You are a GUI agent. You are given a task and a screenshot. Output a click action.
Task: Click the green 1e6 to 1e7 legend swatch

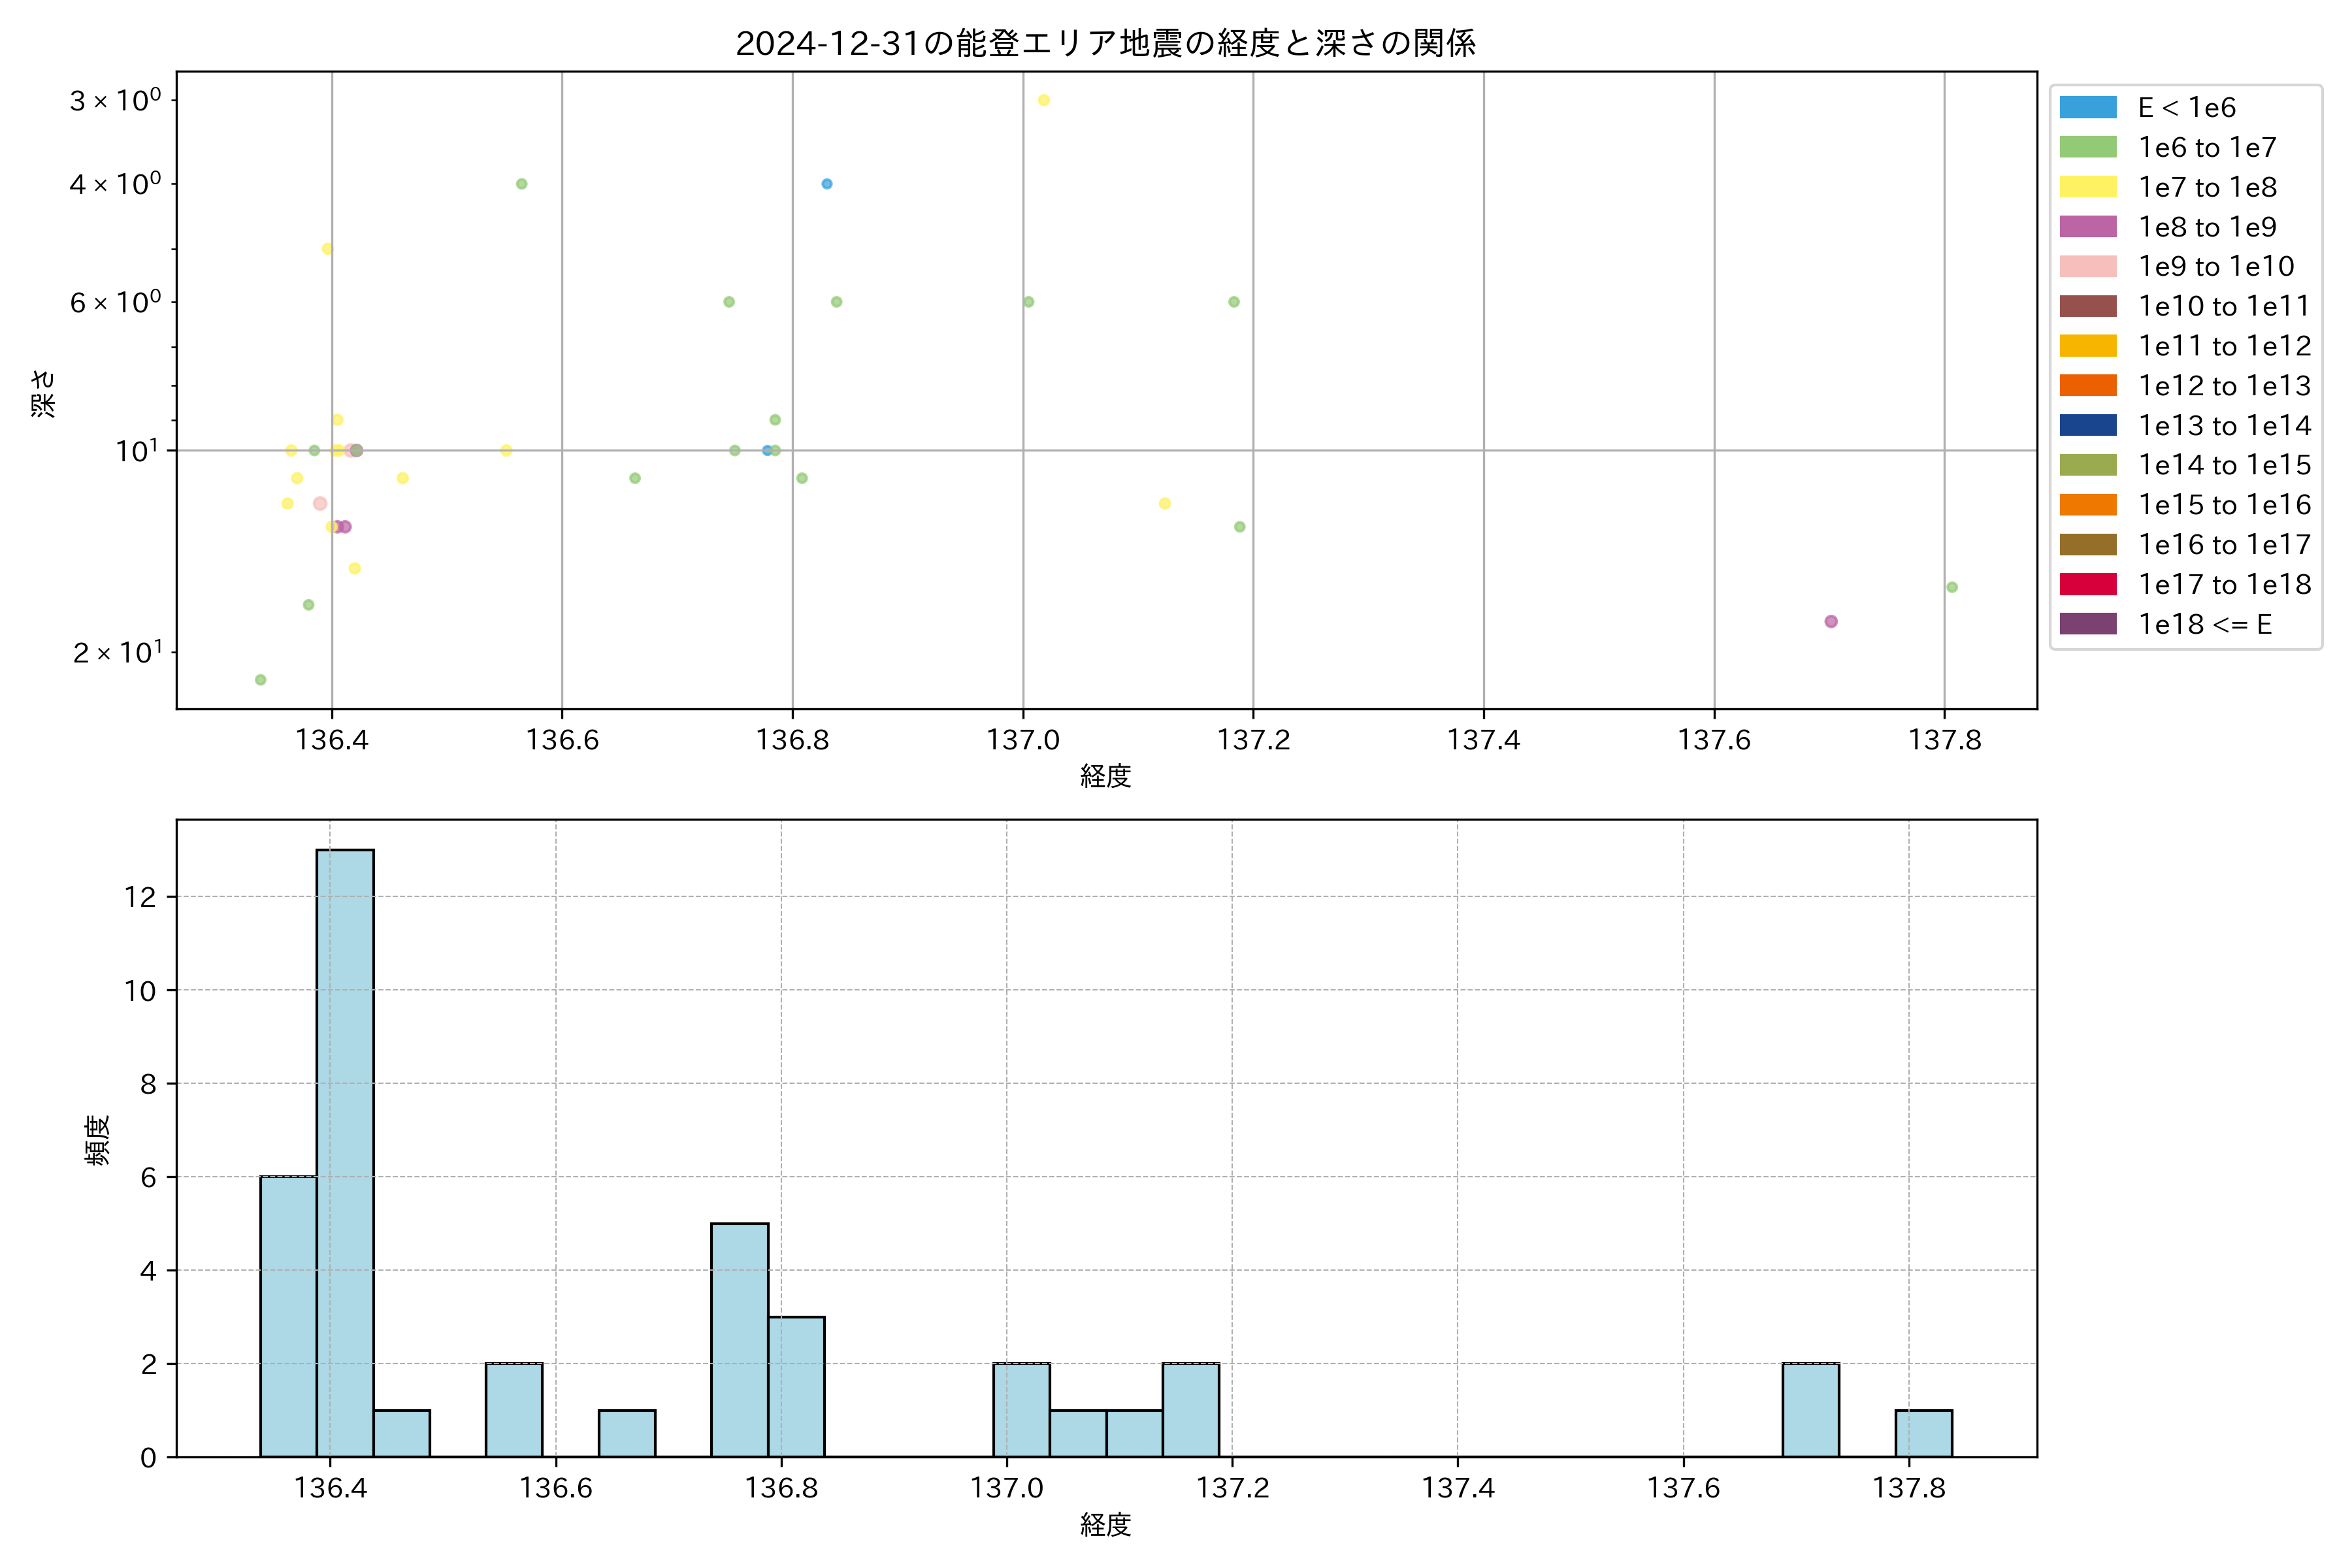pyautogui.click(x=2088, y=147)
